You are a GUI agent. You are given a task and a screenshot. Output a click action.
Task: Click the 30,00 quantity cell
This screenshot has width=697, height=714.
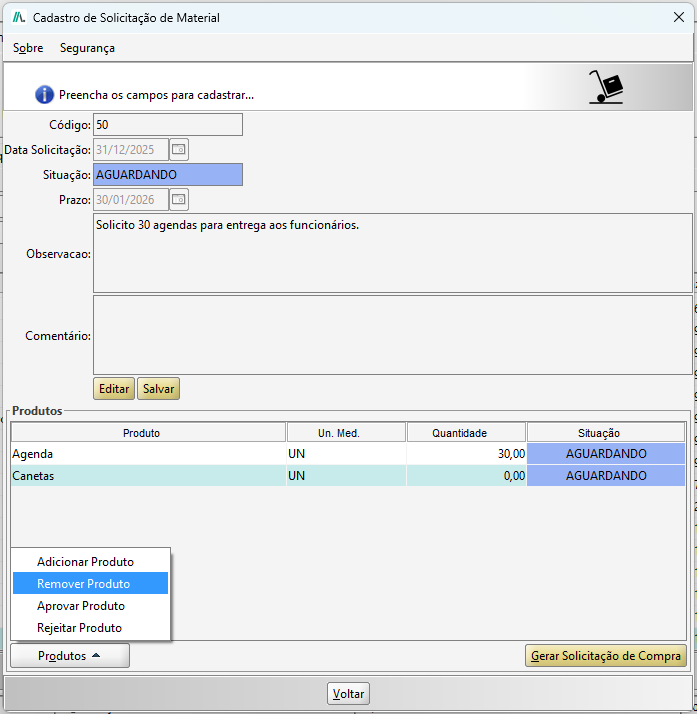(466, 454)
